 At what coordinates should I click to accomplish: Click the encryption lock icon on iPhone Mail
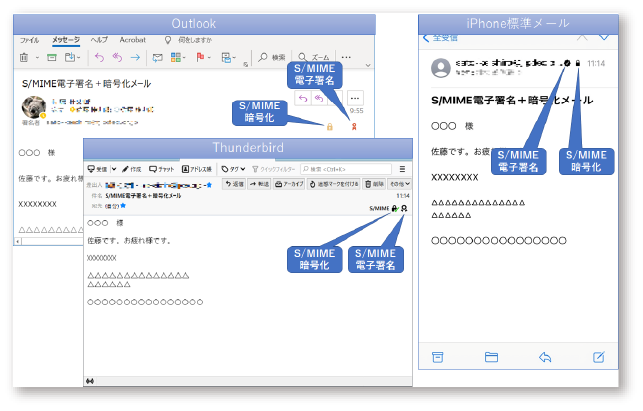tap(578, 63)
